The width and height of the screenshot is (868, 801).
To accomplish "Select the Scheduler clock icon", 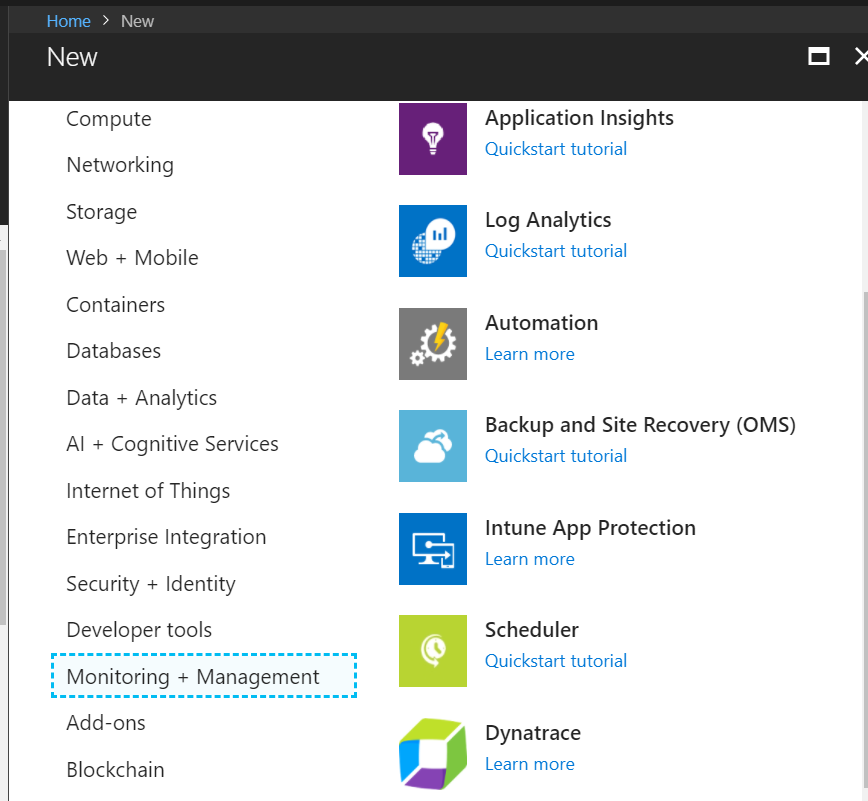I will coord(432,651).
